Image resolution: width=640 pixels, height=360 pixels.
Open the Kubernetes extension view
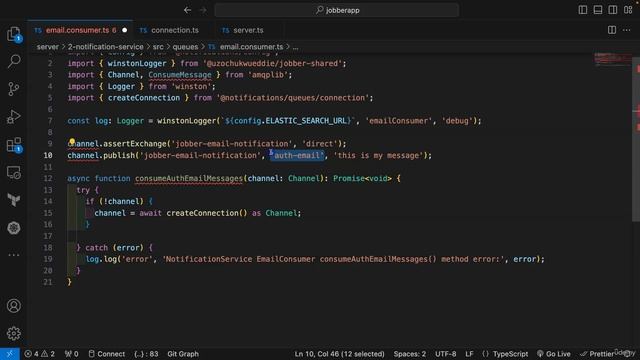(14, 228)
